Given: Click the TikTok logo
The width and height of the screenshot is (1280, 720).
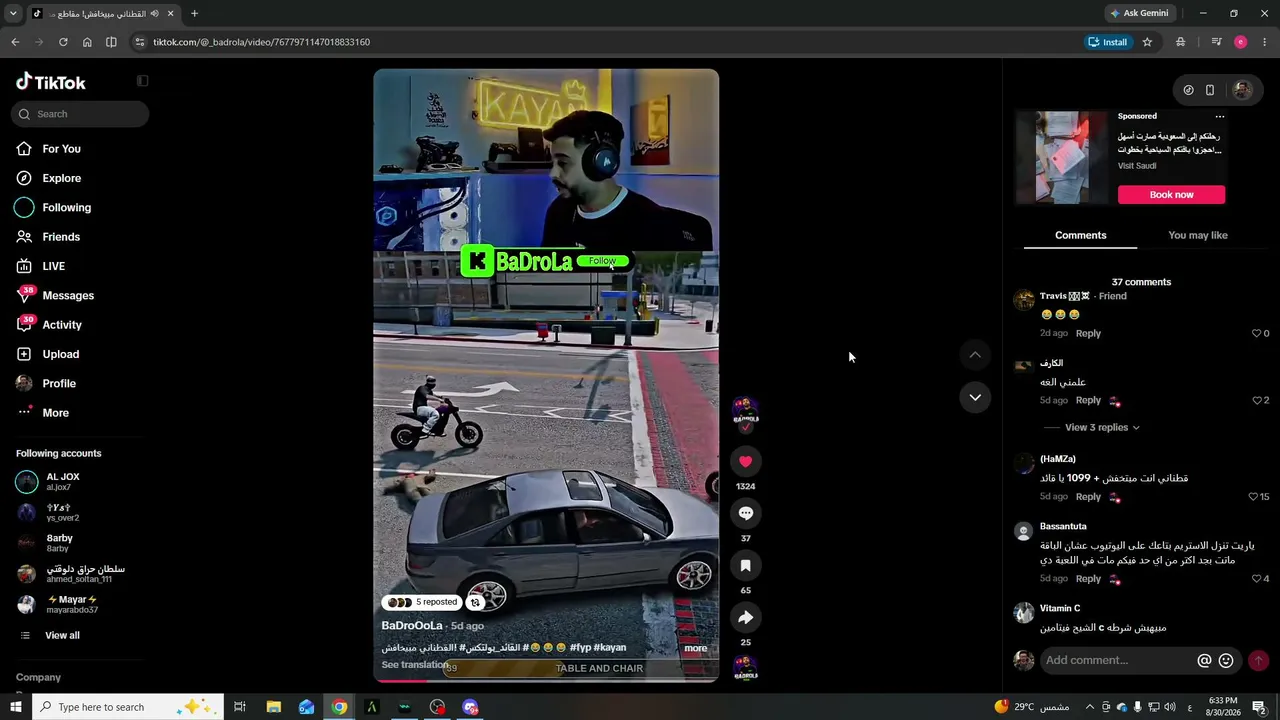Looking at the screenshot, I should [51, 82].
